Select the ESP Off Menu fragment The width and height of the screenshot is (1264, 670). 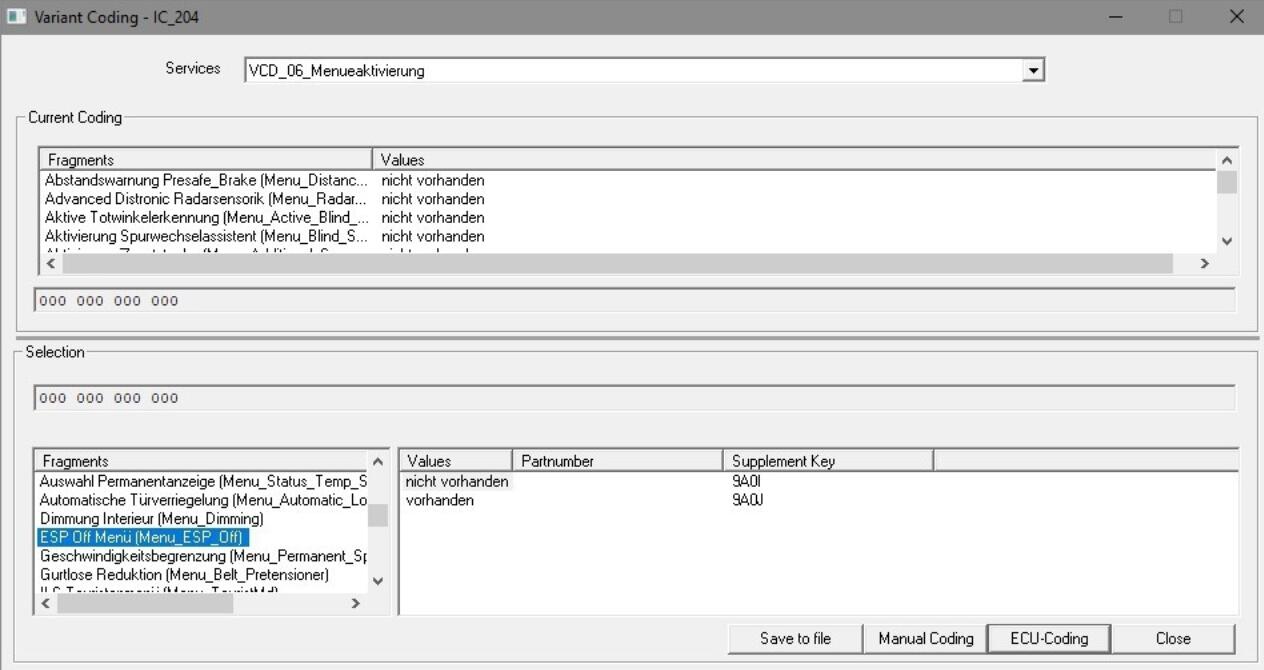(142, 537)
